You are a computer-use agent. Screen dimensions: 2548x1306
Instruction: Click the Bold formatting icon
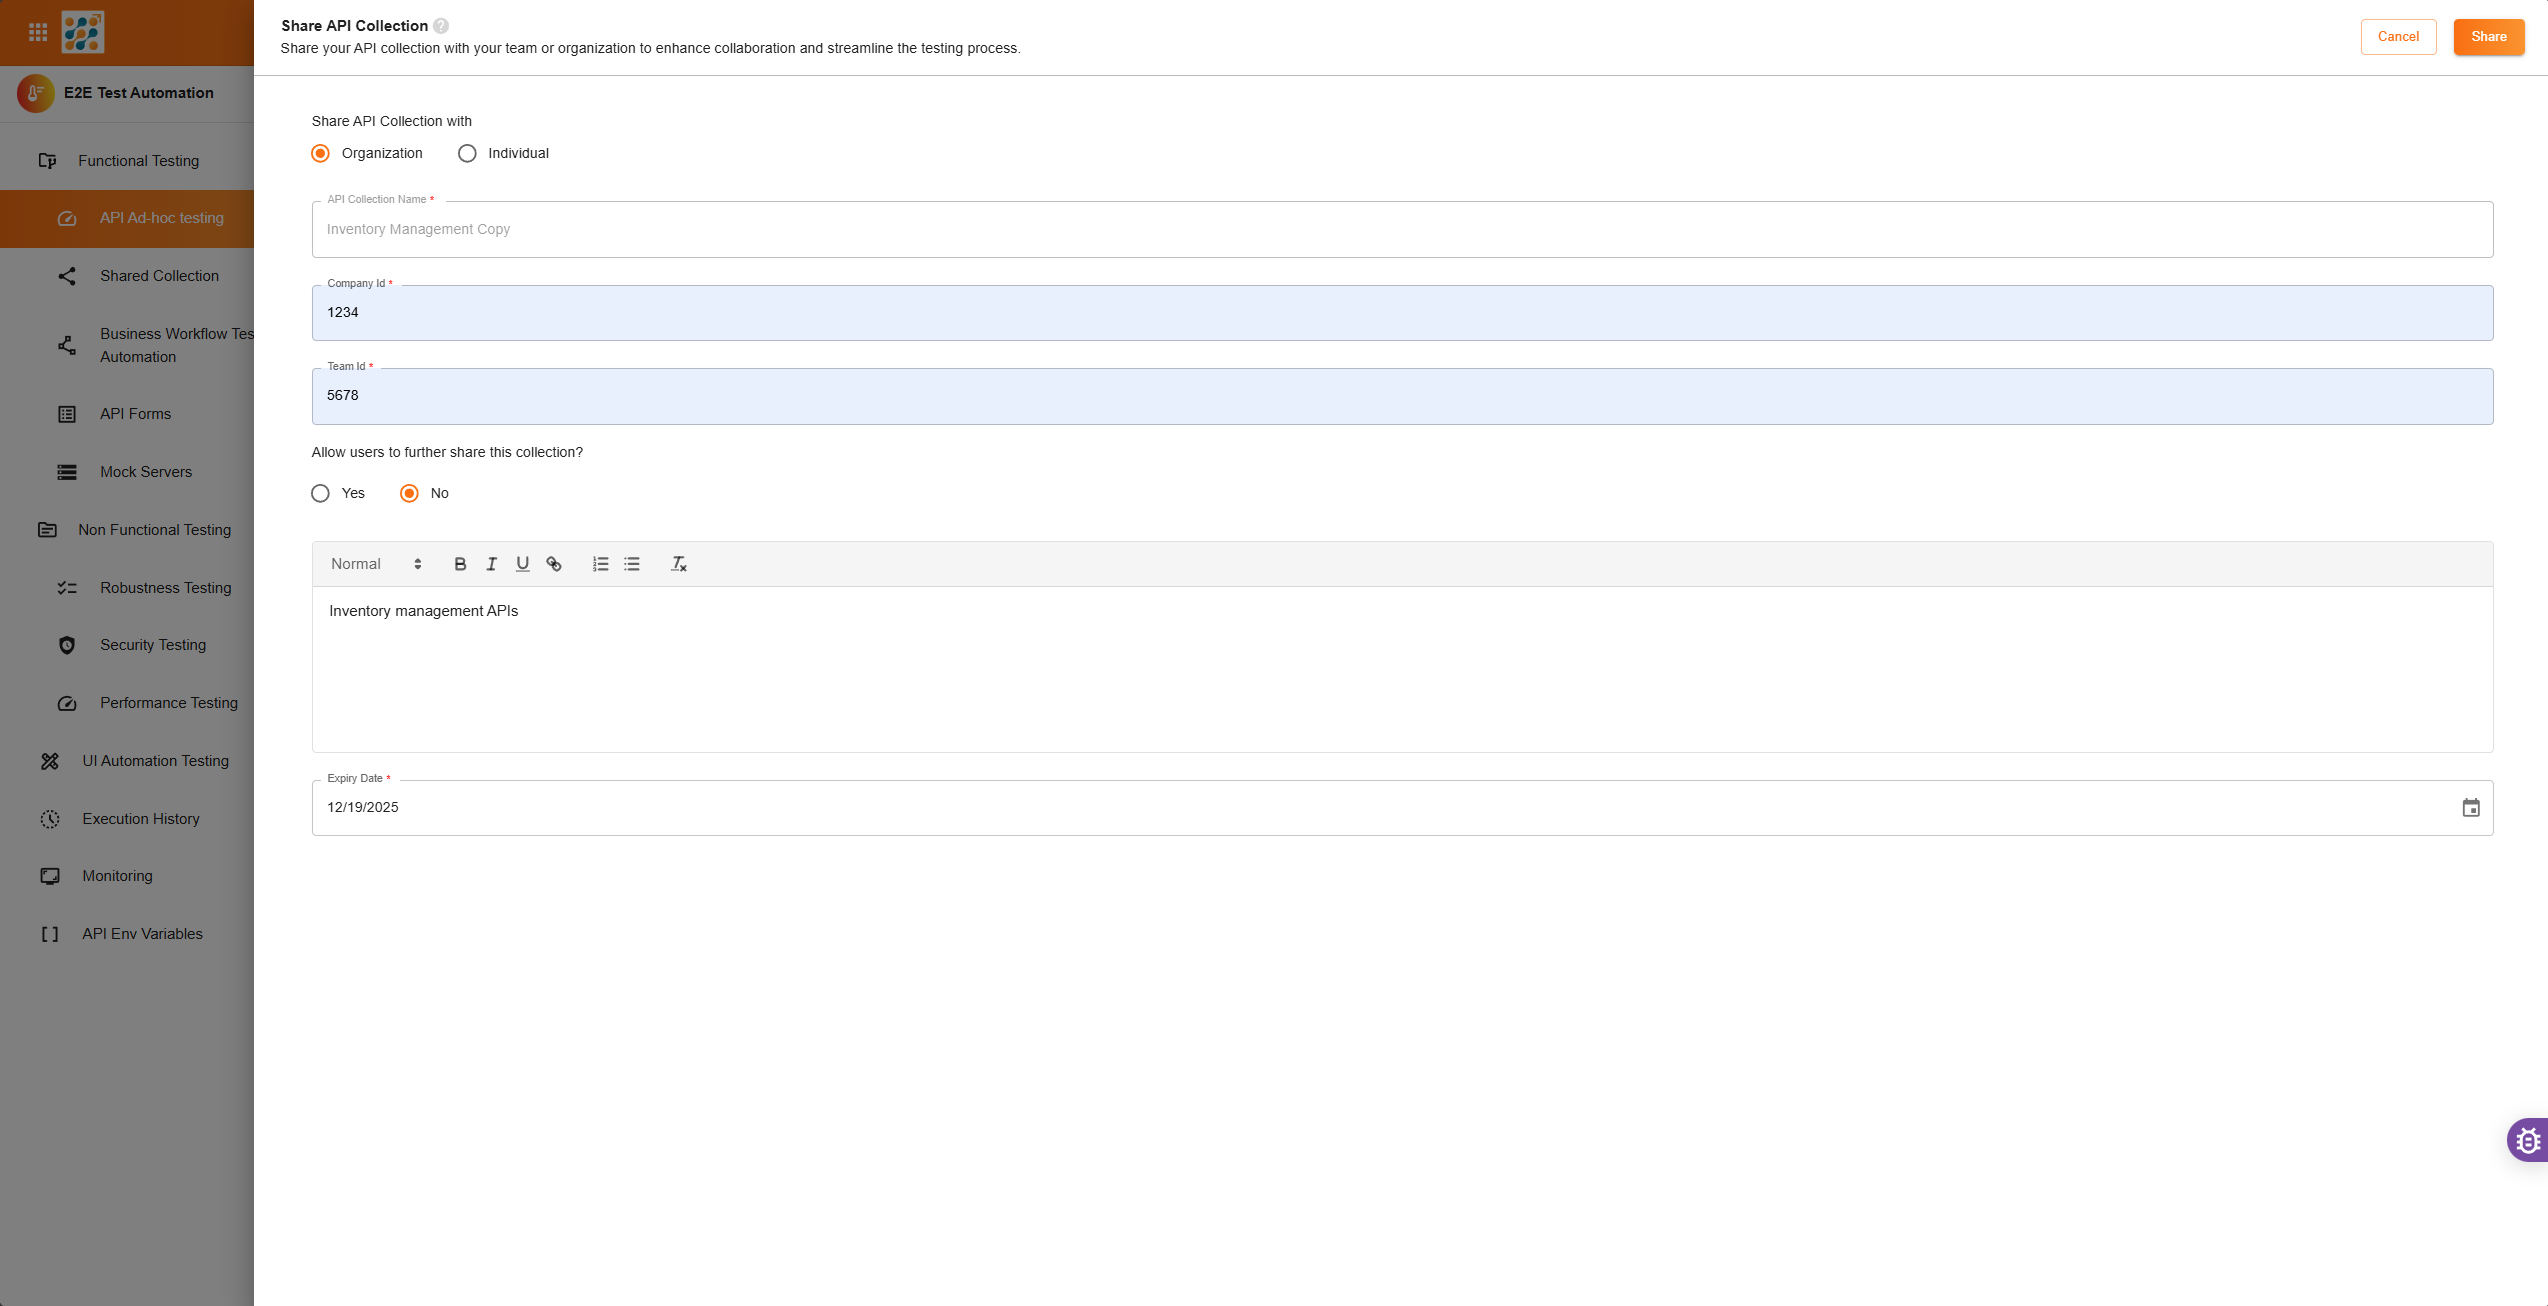[x=460, y=564]
